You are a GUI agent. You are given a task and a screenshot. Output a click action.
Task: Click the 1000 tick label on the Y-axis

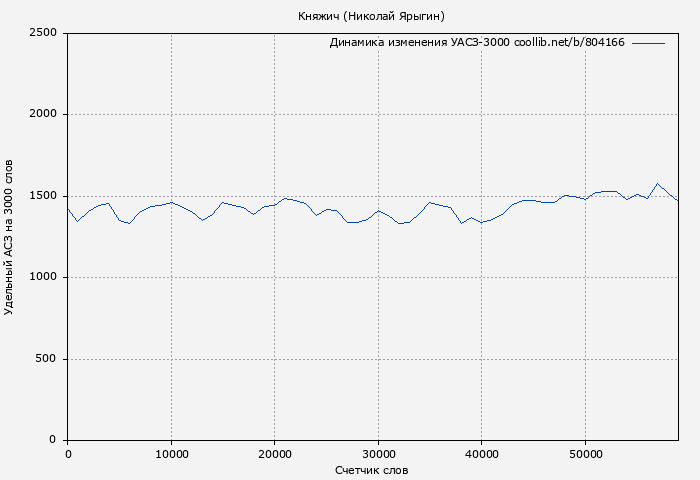click(x=41, y=277)
